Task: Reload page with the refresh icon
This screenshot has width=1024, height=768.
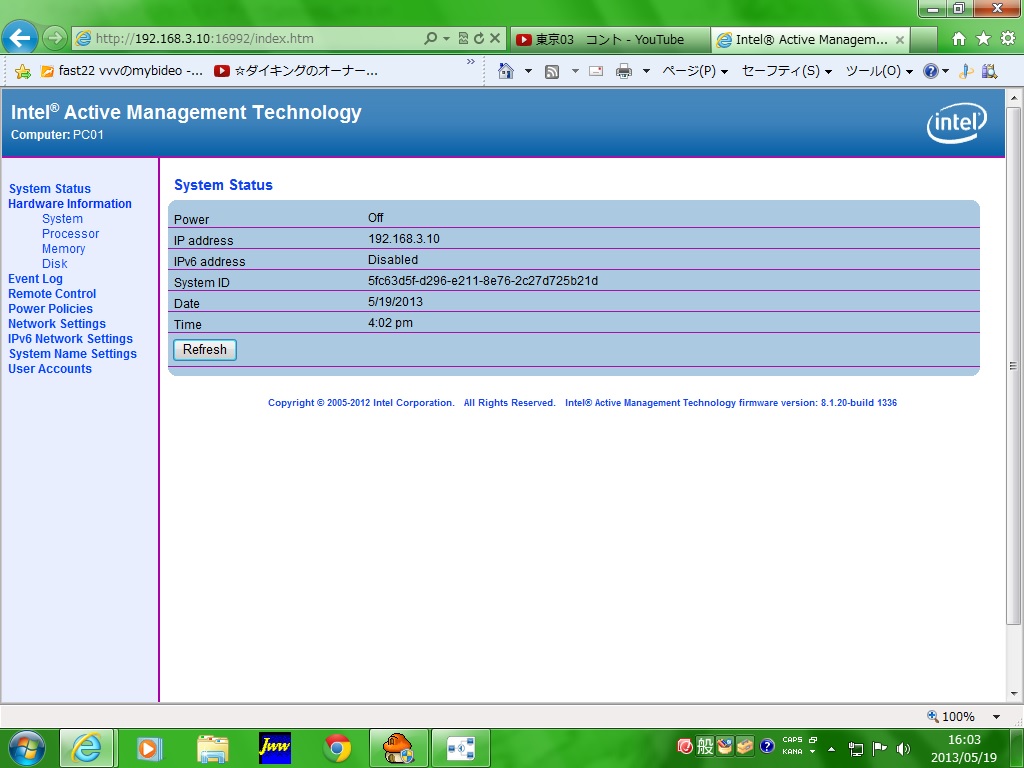Action: tap(479, 39)
